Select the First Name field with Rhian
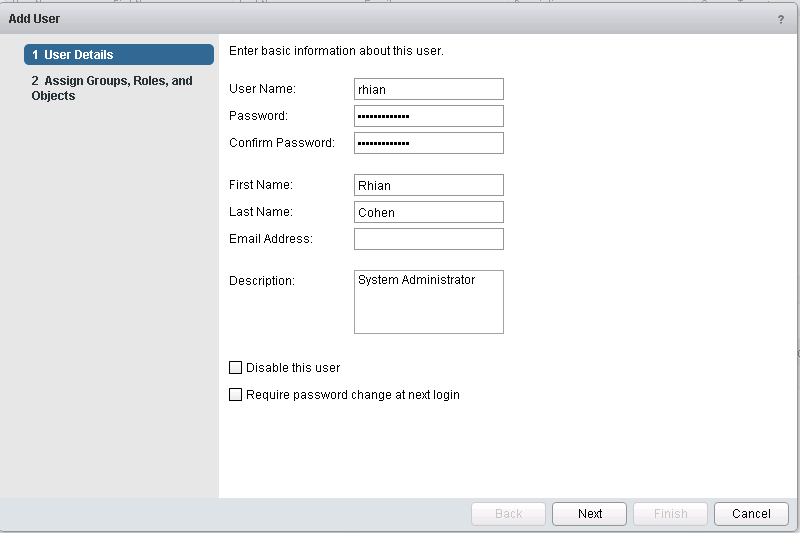 pos(429,185)
